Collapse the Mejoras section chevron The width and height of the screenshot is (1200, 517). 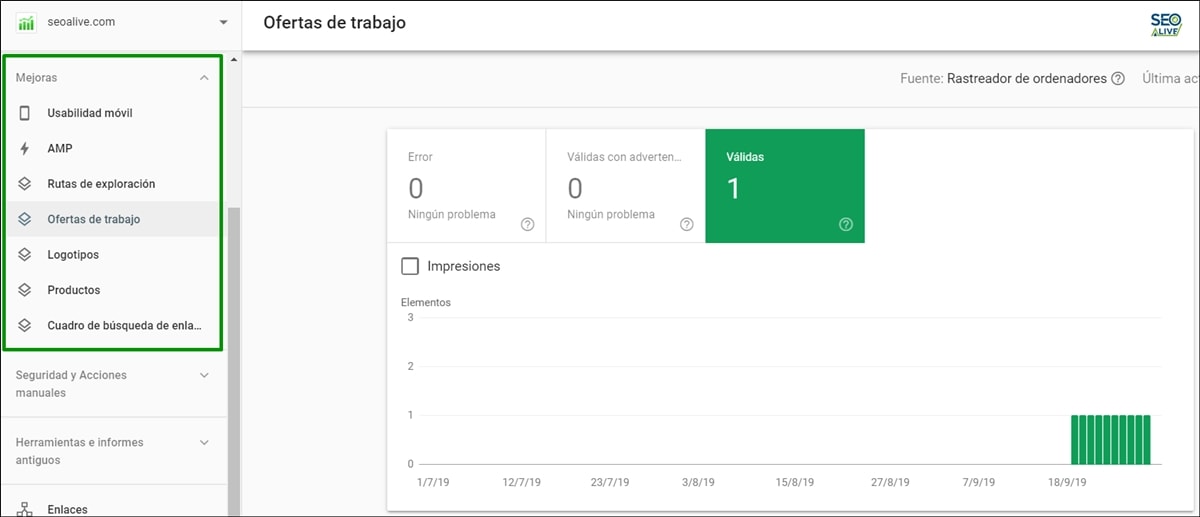[204, 78]
